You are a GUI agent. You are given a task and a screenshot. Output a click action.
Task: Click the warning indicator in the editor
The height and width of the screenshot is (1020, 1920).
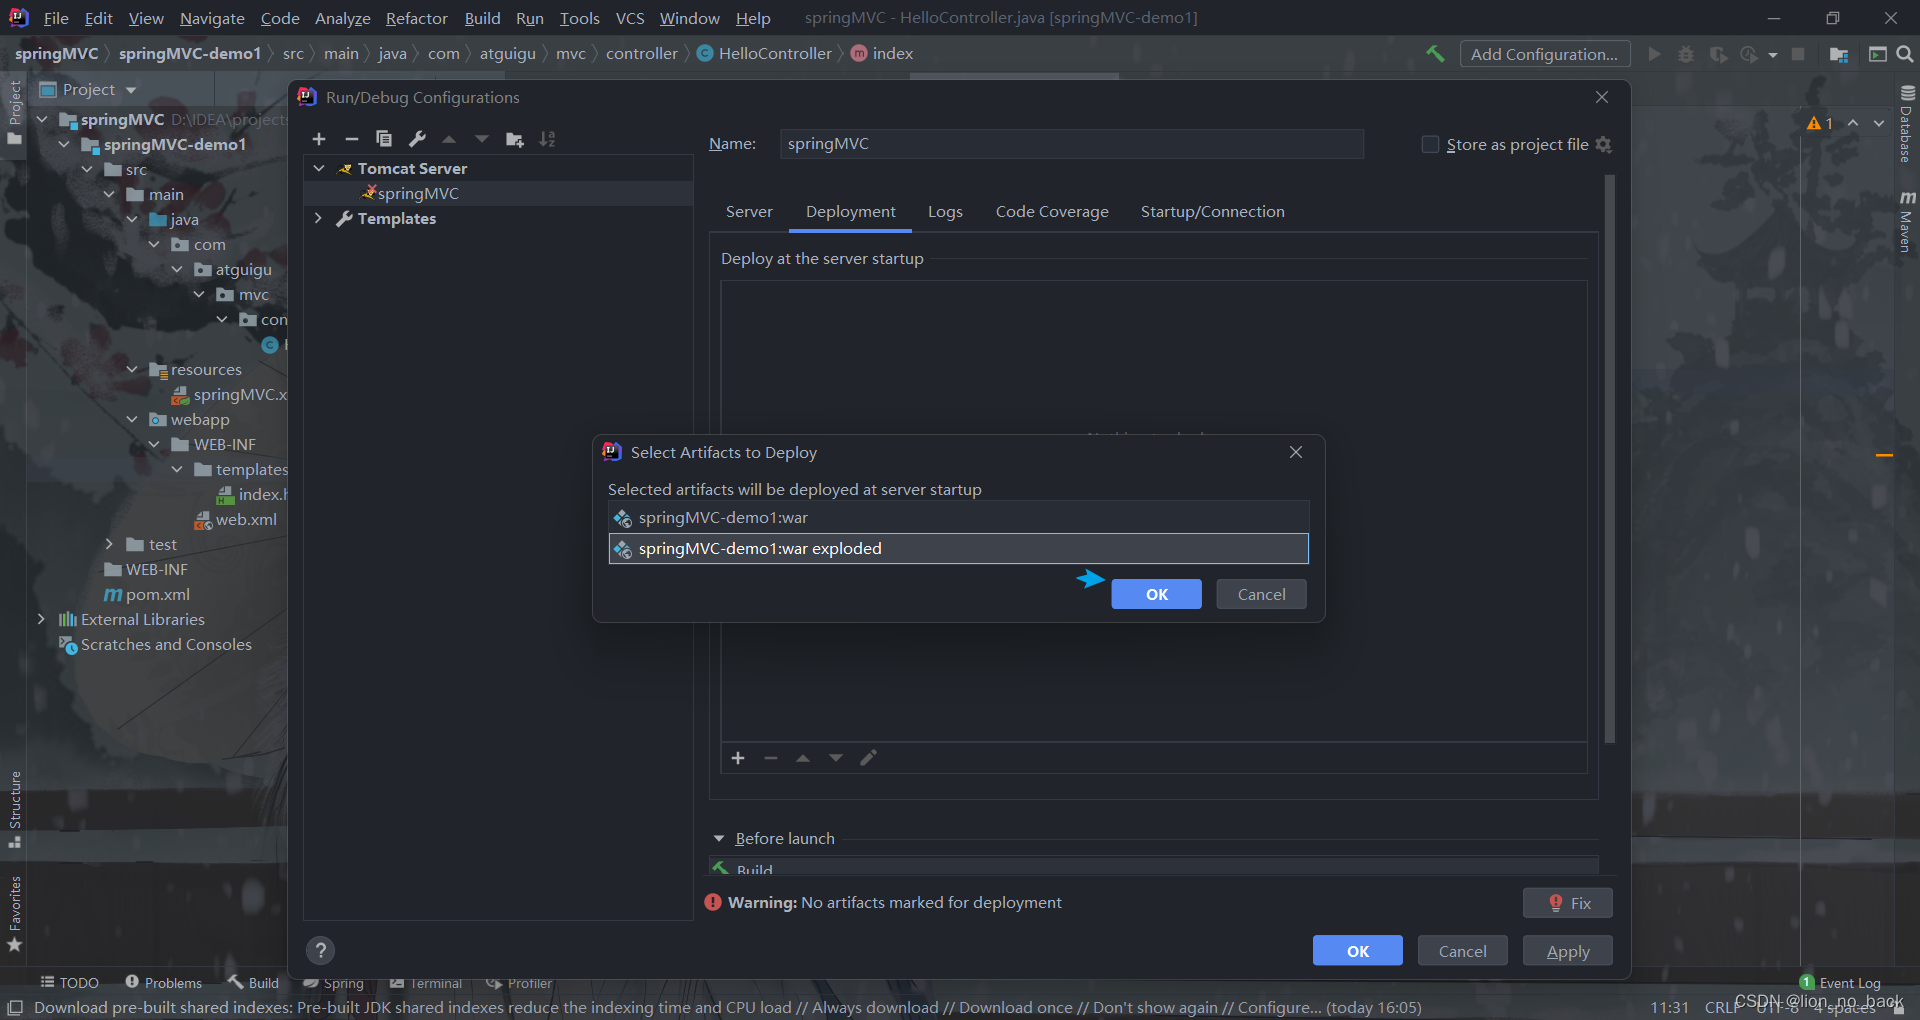pyautogui.click(x=1820, y=123)
